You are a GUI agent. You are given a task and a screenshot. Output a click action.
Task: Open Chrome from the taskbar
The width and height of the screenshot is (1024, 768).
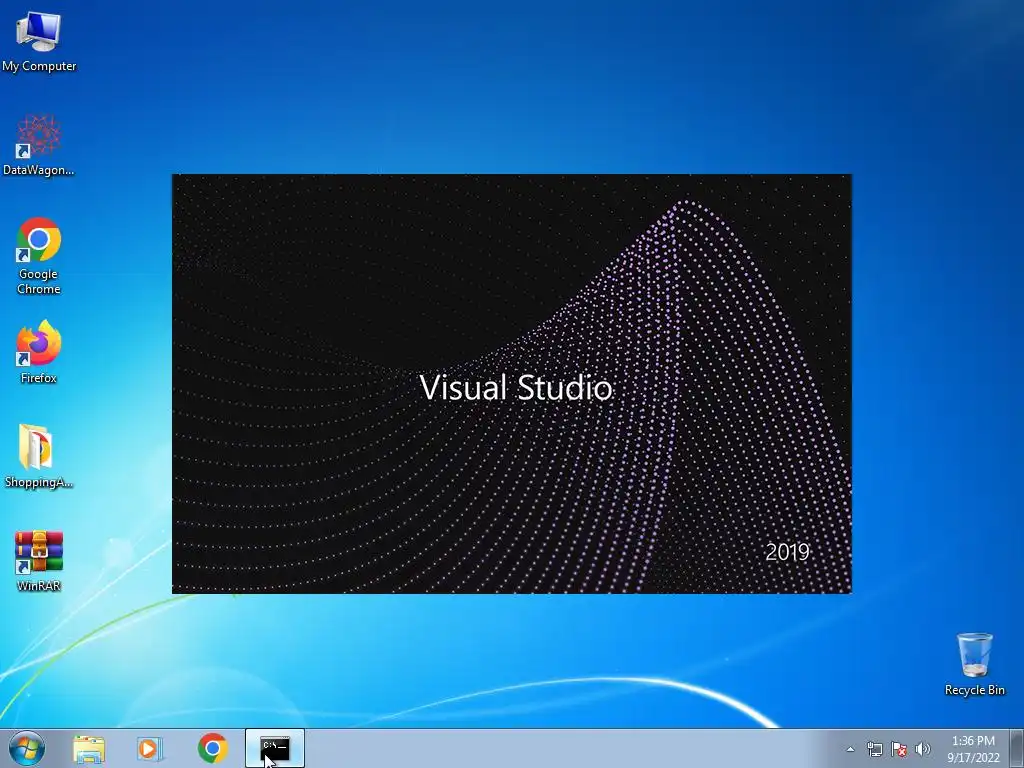pyautogui.click(x=213, y=748)
